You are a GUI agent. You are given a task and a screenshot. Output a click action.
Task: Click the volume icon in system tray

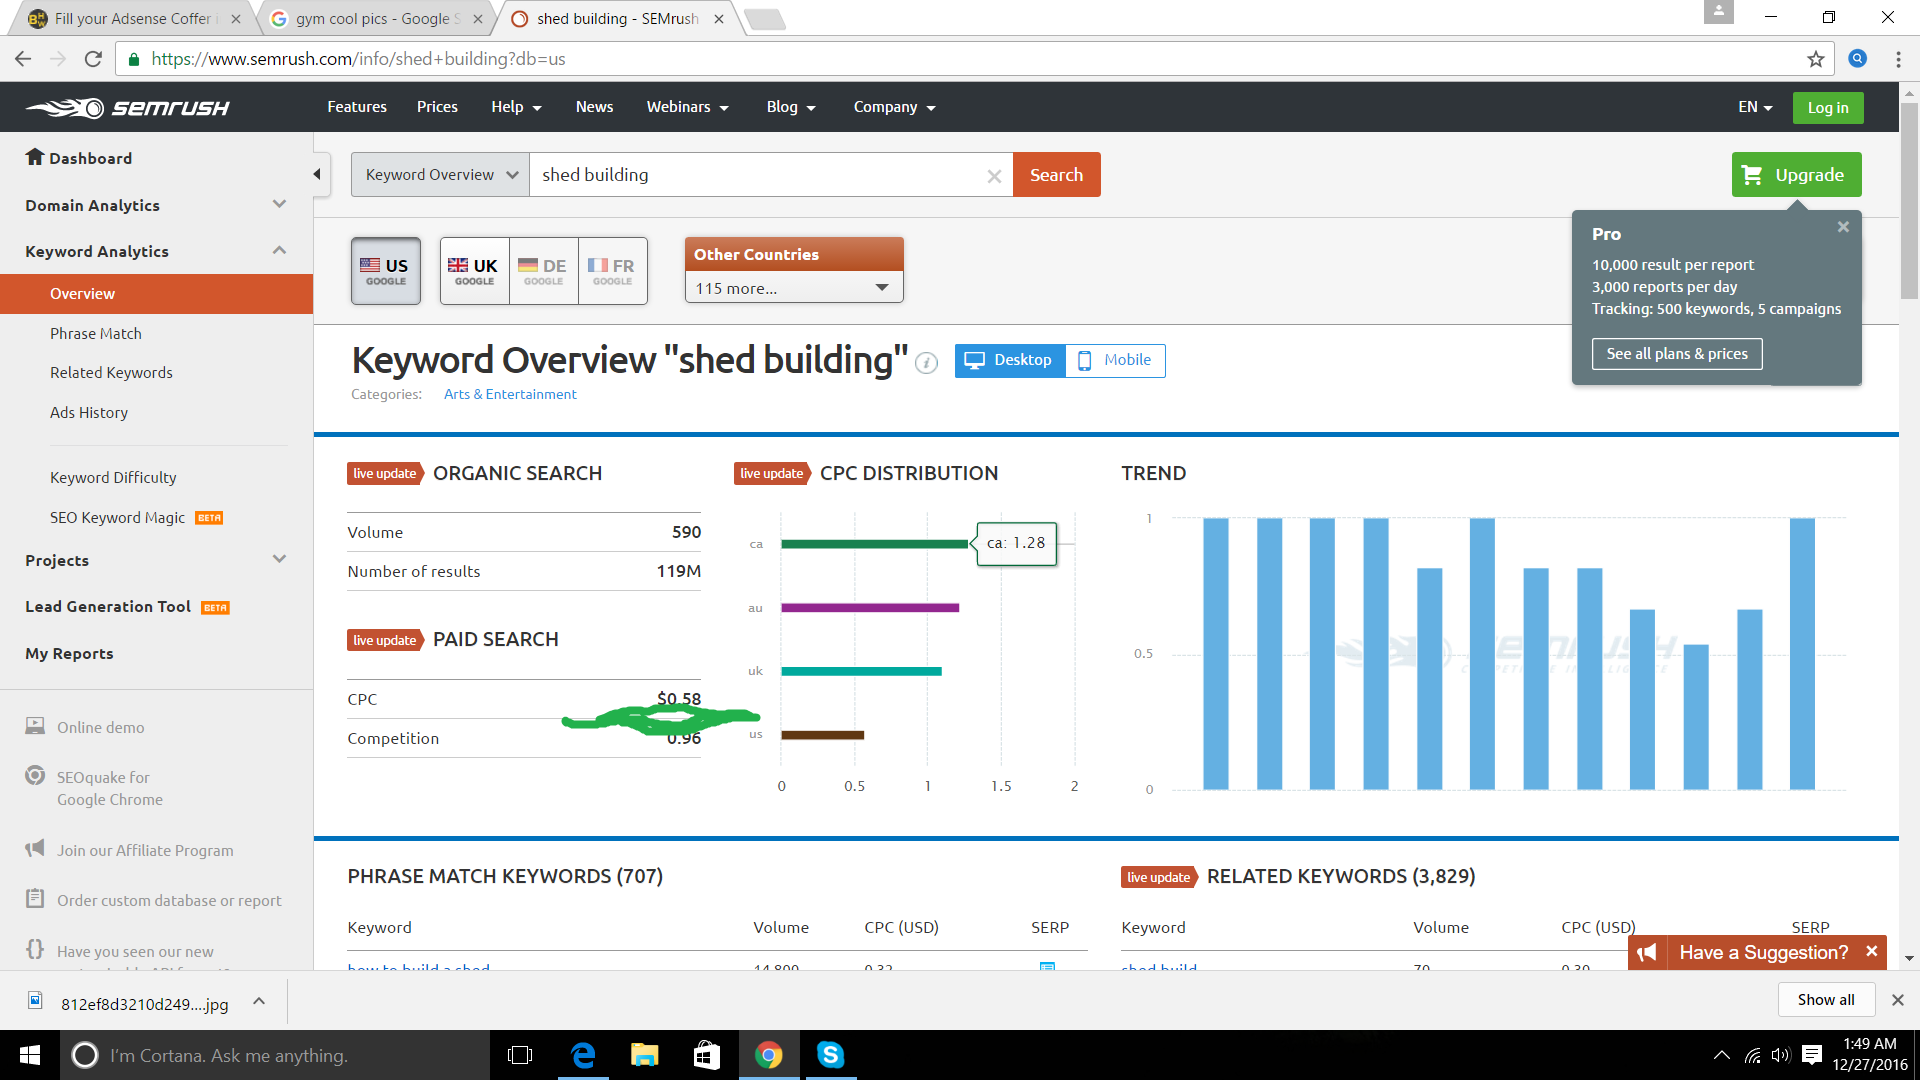pyautogui.click(x=1780, y=1055)
